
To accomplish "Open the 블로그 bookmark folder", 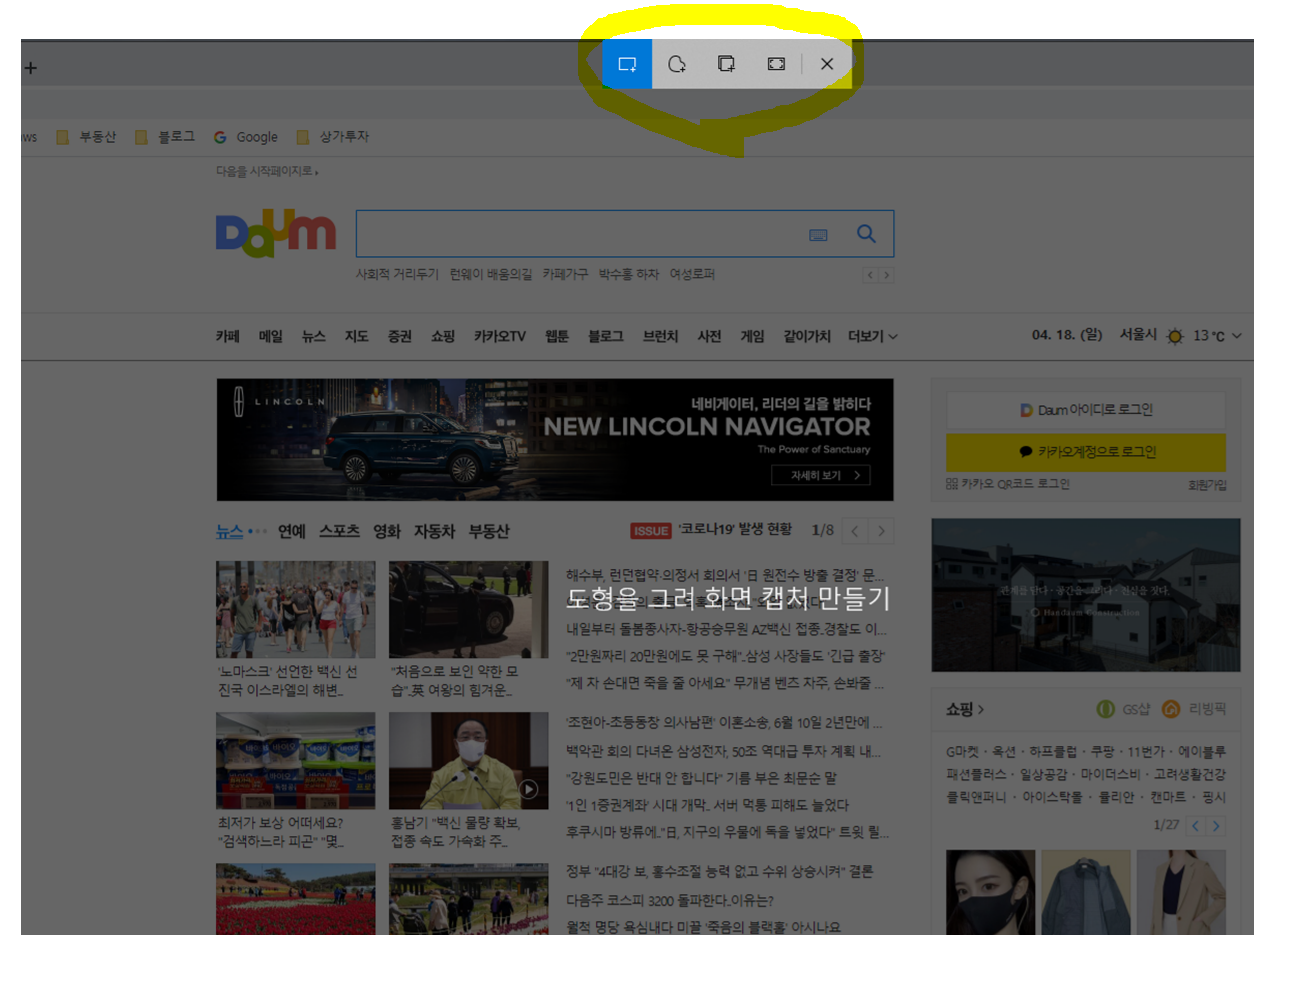I will point(165,137).
